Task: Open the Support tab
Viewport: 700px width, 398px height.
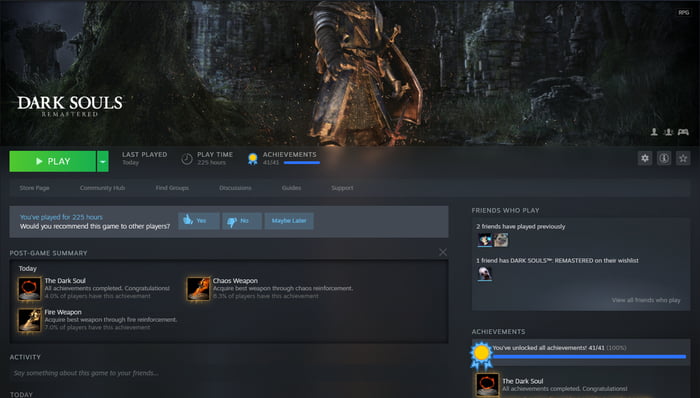Action: coord(342,188)
